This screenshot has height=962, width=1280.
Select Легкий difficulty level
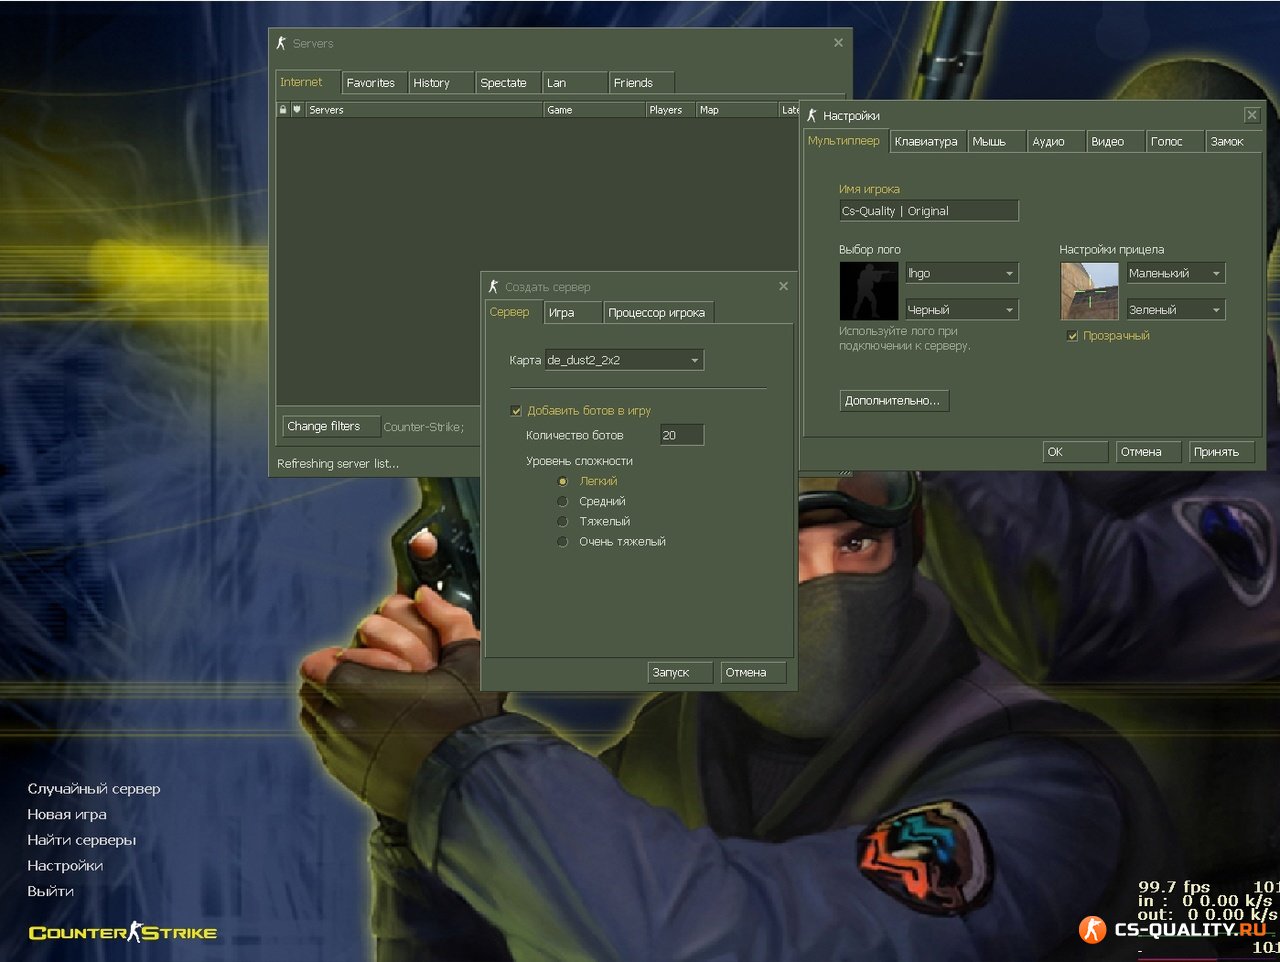[x=563, y=481]
